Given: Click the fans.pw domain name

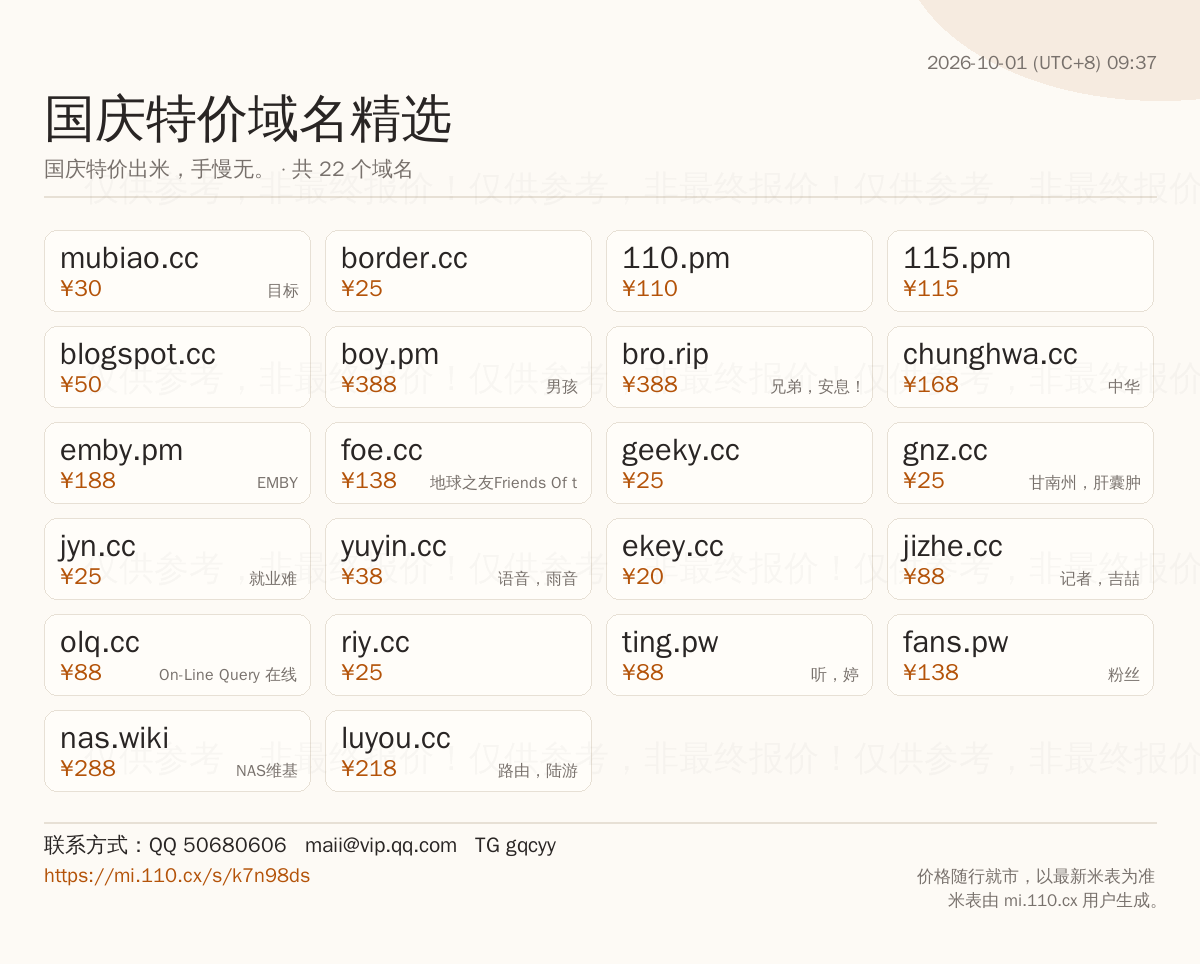Looking at the screenshot, I should (x=956, y=642).
